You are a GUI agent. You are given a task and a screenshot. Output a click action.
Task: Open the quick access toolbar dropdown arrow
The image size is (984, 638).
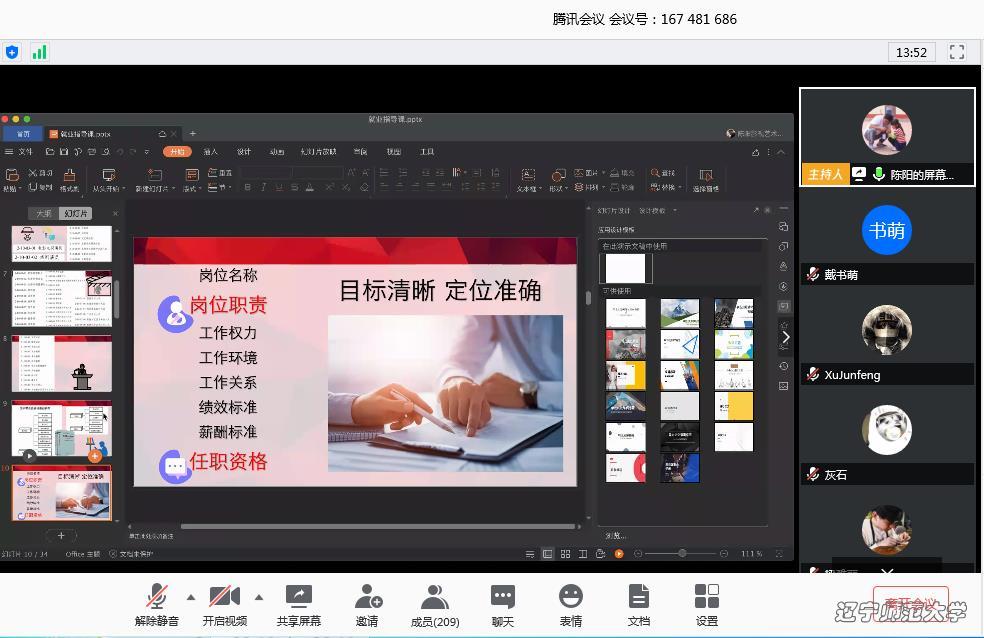point(147,152)
